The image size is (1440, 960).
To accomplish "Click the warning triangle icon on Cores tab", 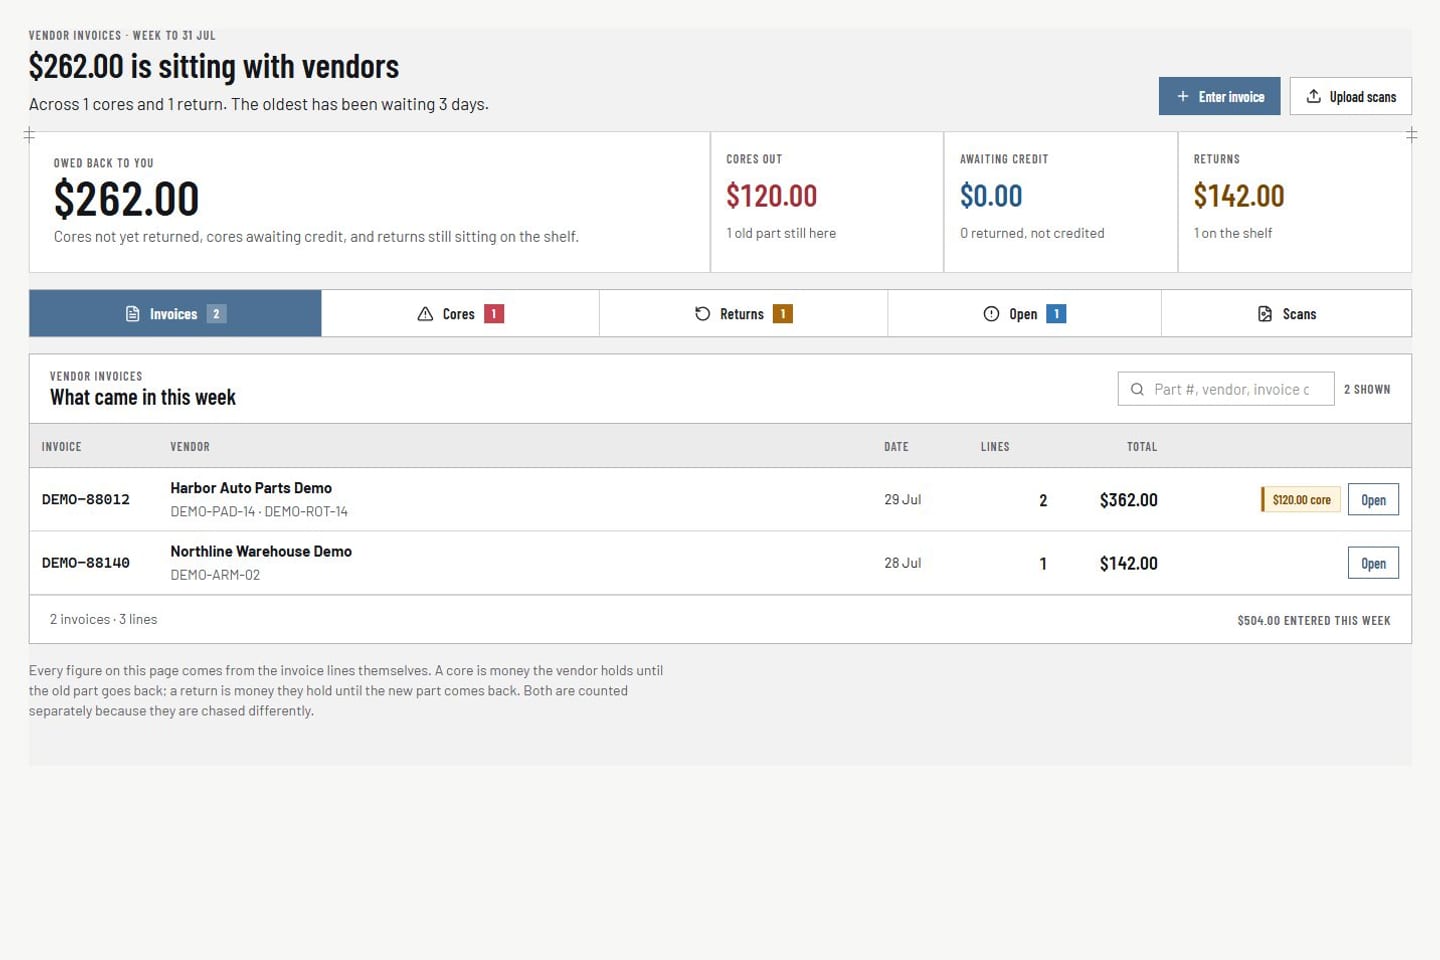I will click(425, 314).
